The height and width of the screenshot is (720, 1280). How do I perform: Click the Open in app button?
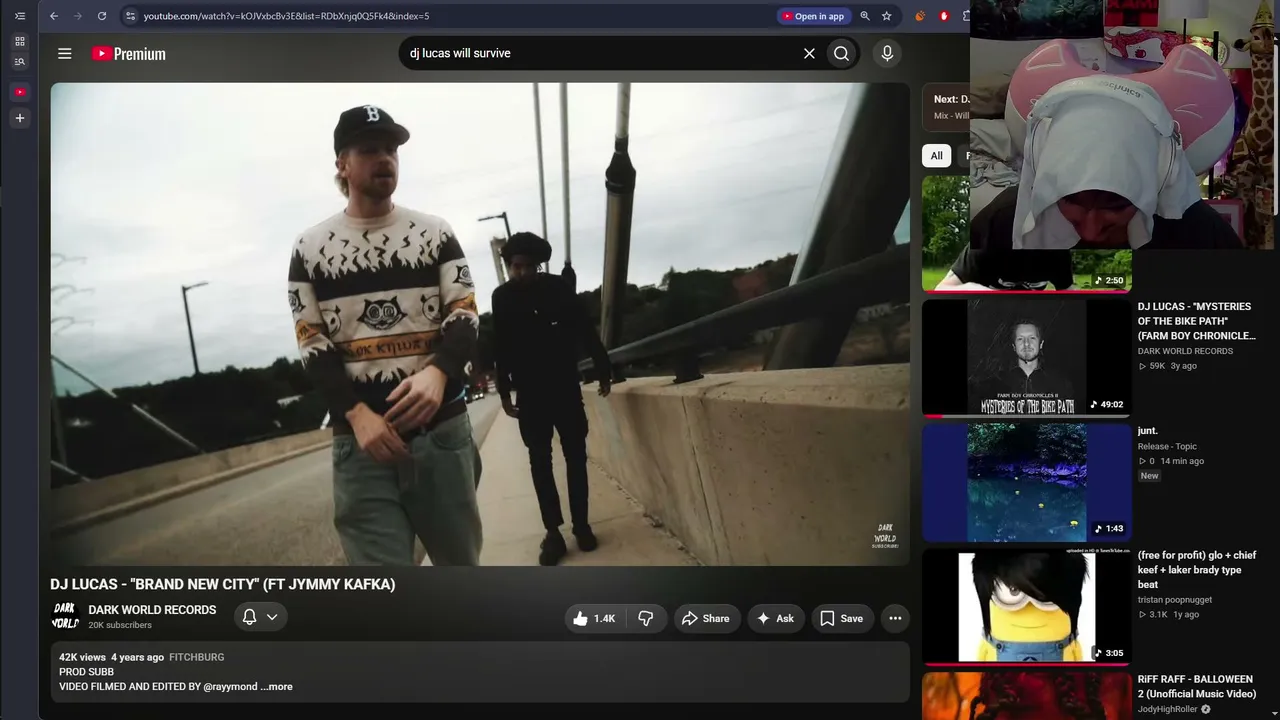[x=814, y=16]
